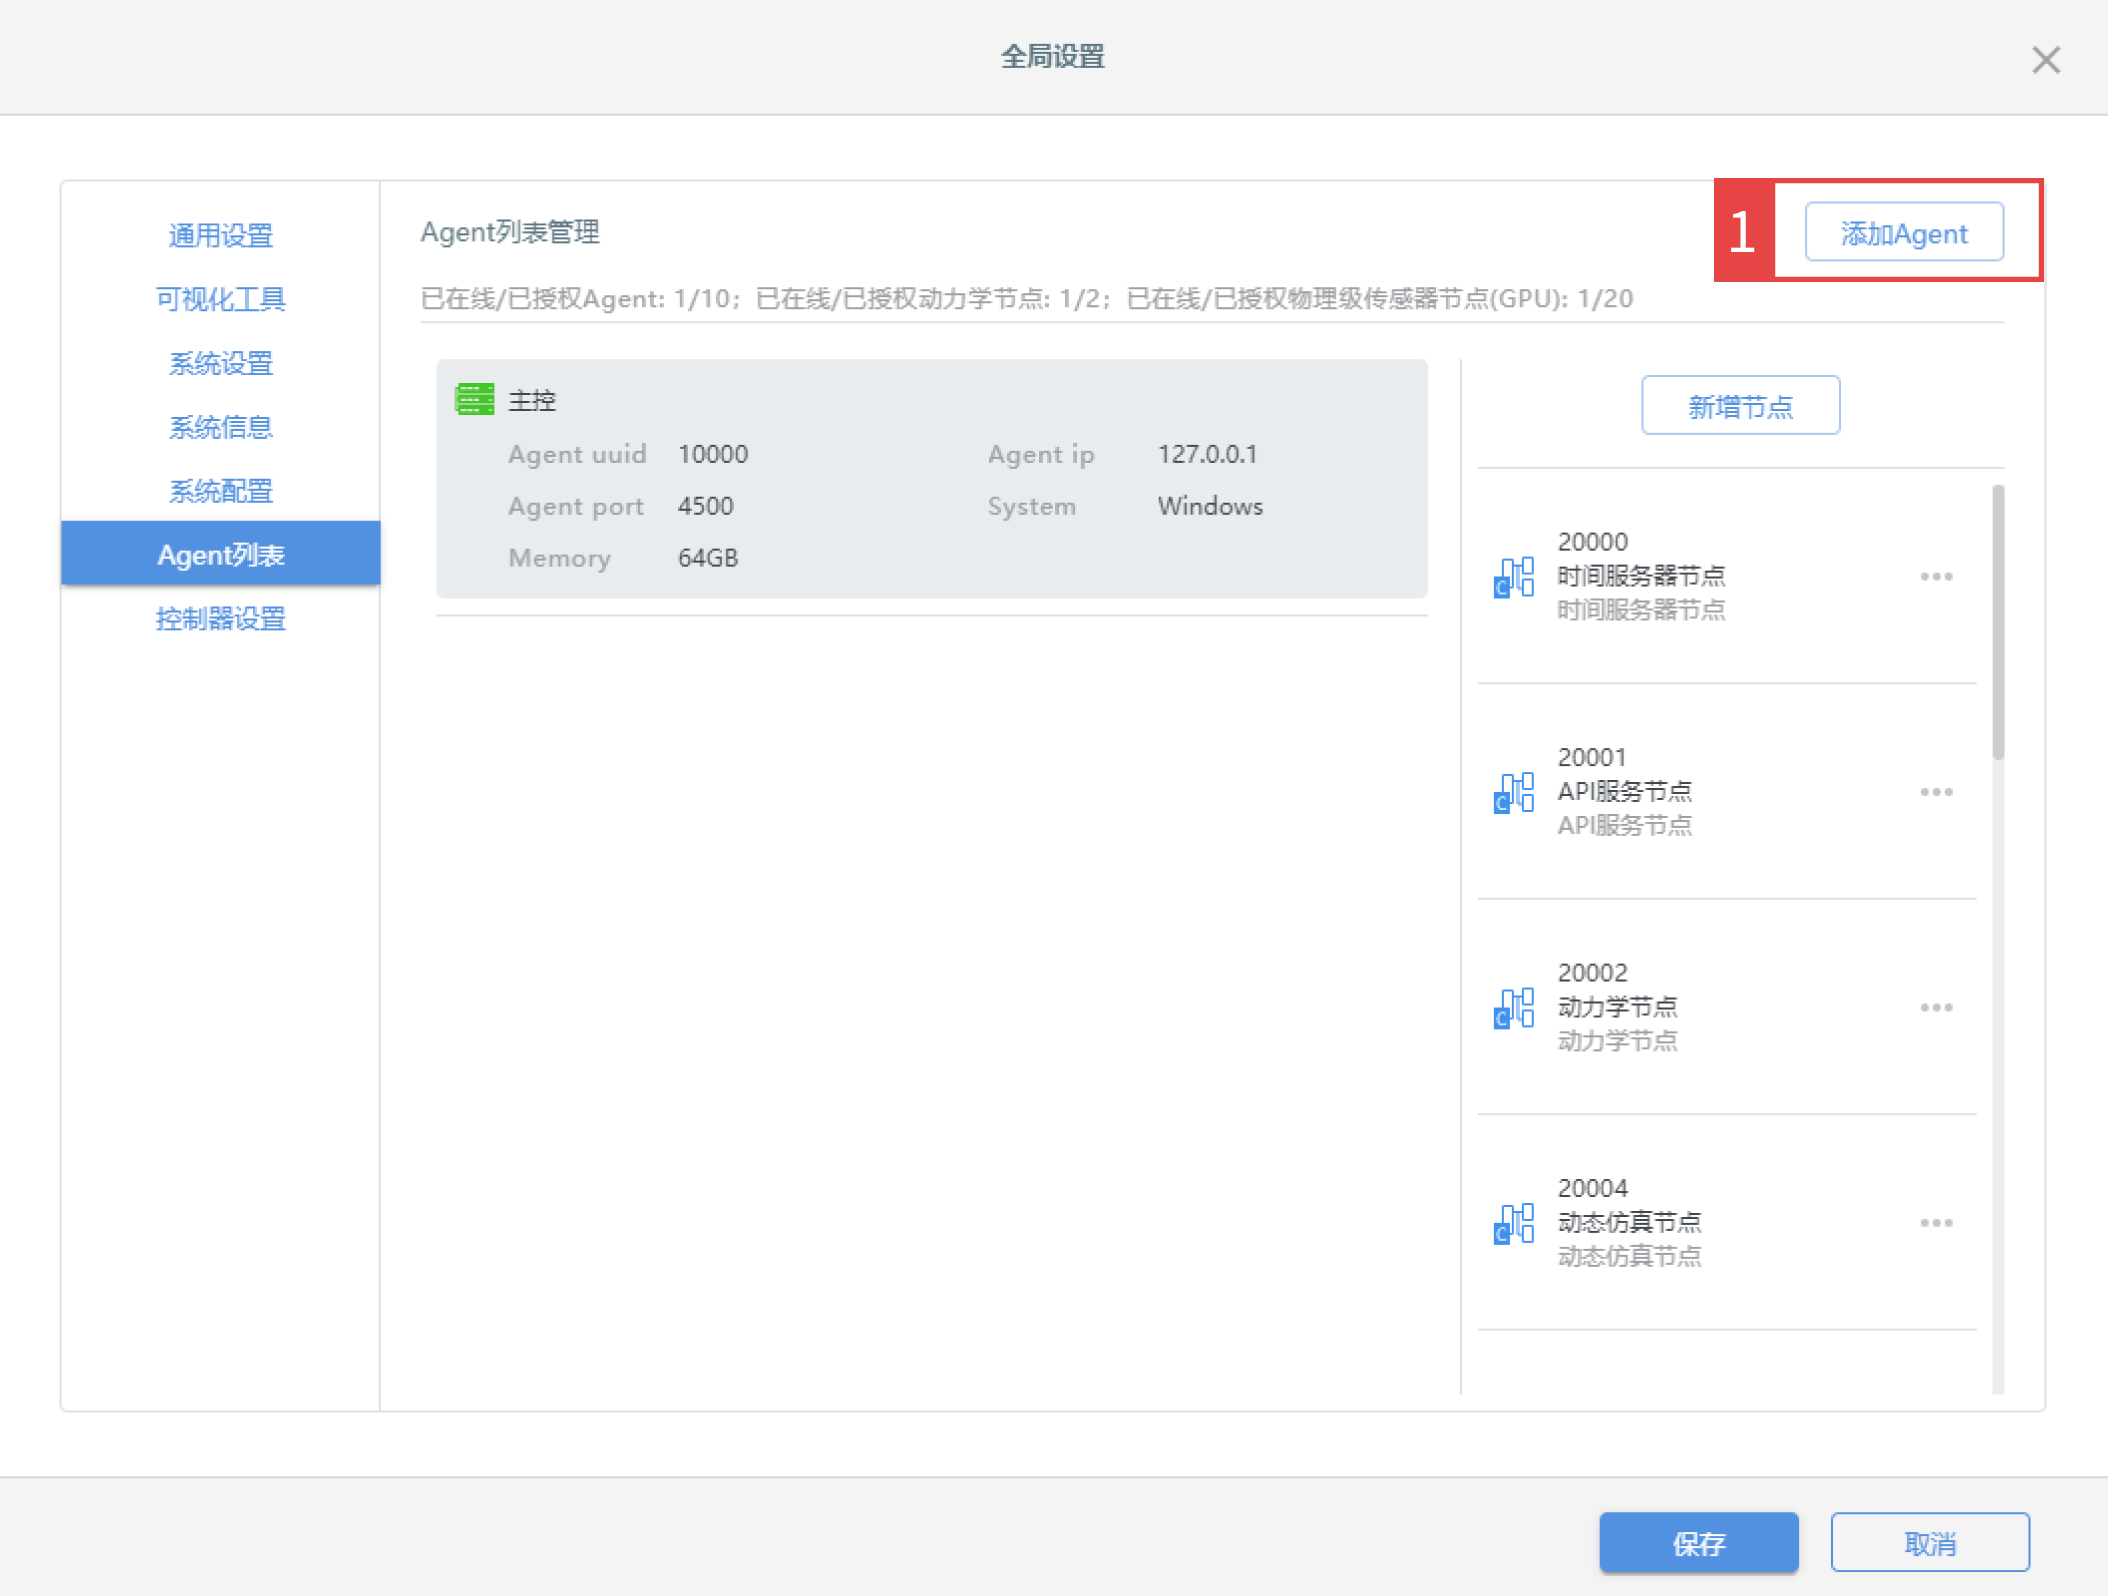Click the Agent port value 4500
The image size is (2108, 1596).
click(x=706, y=506)
